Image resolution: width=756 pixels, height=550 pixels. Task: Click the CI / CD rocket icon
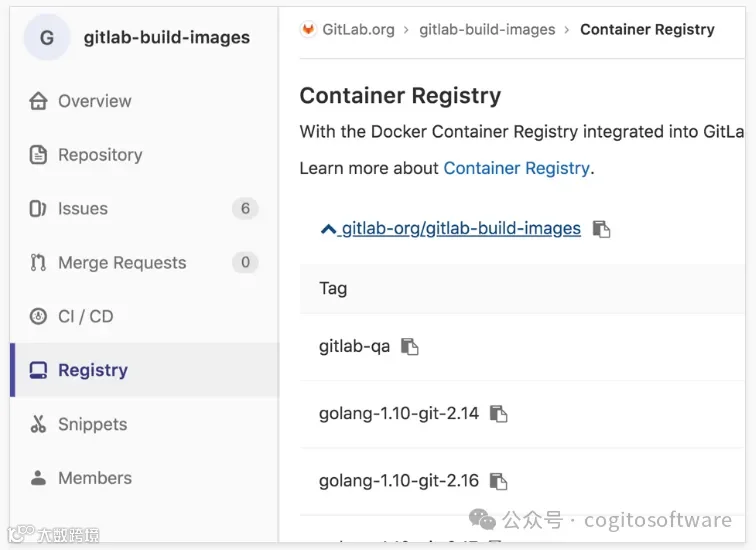tap(38, 316)
